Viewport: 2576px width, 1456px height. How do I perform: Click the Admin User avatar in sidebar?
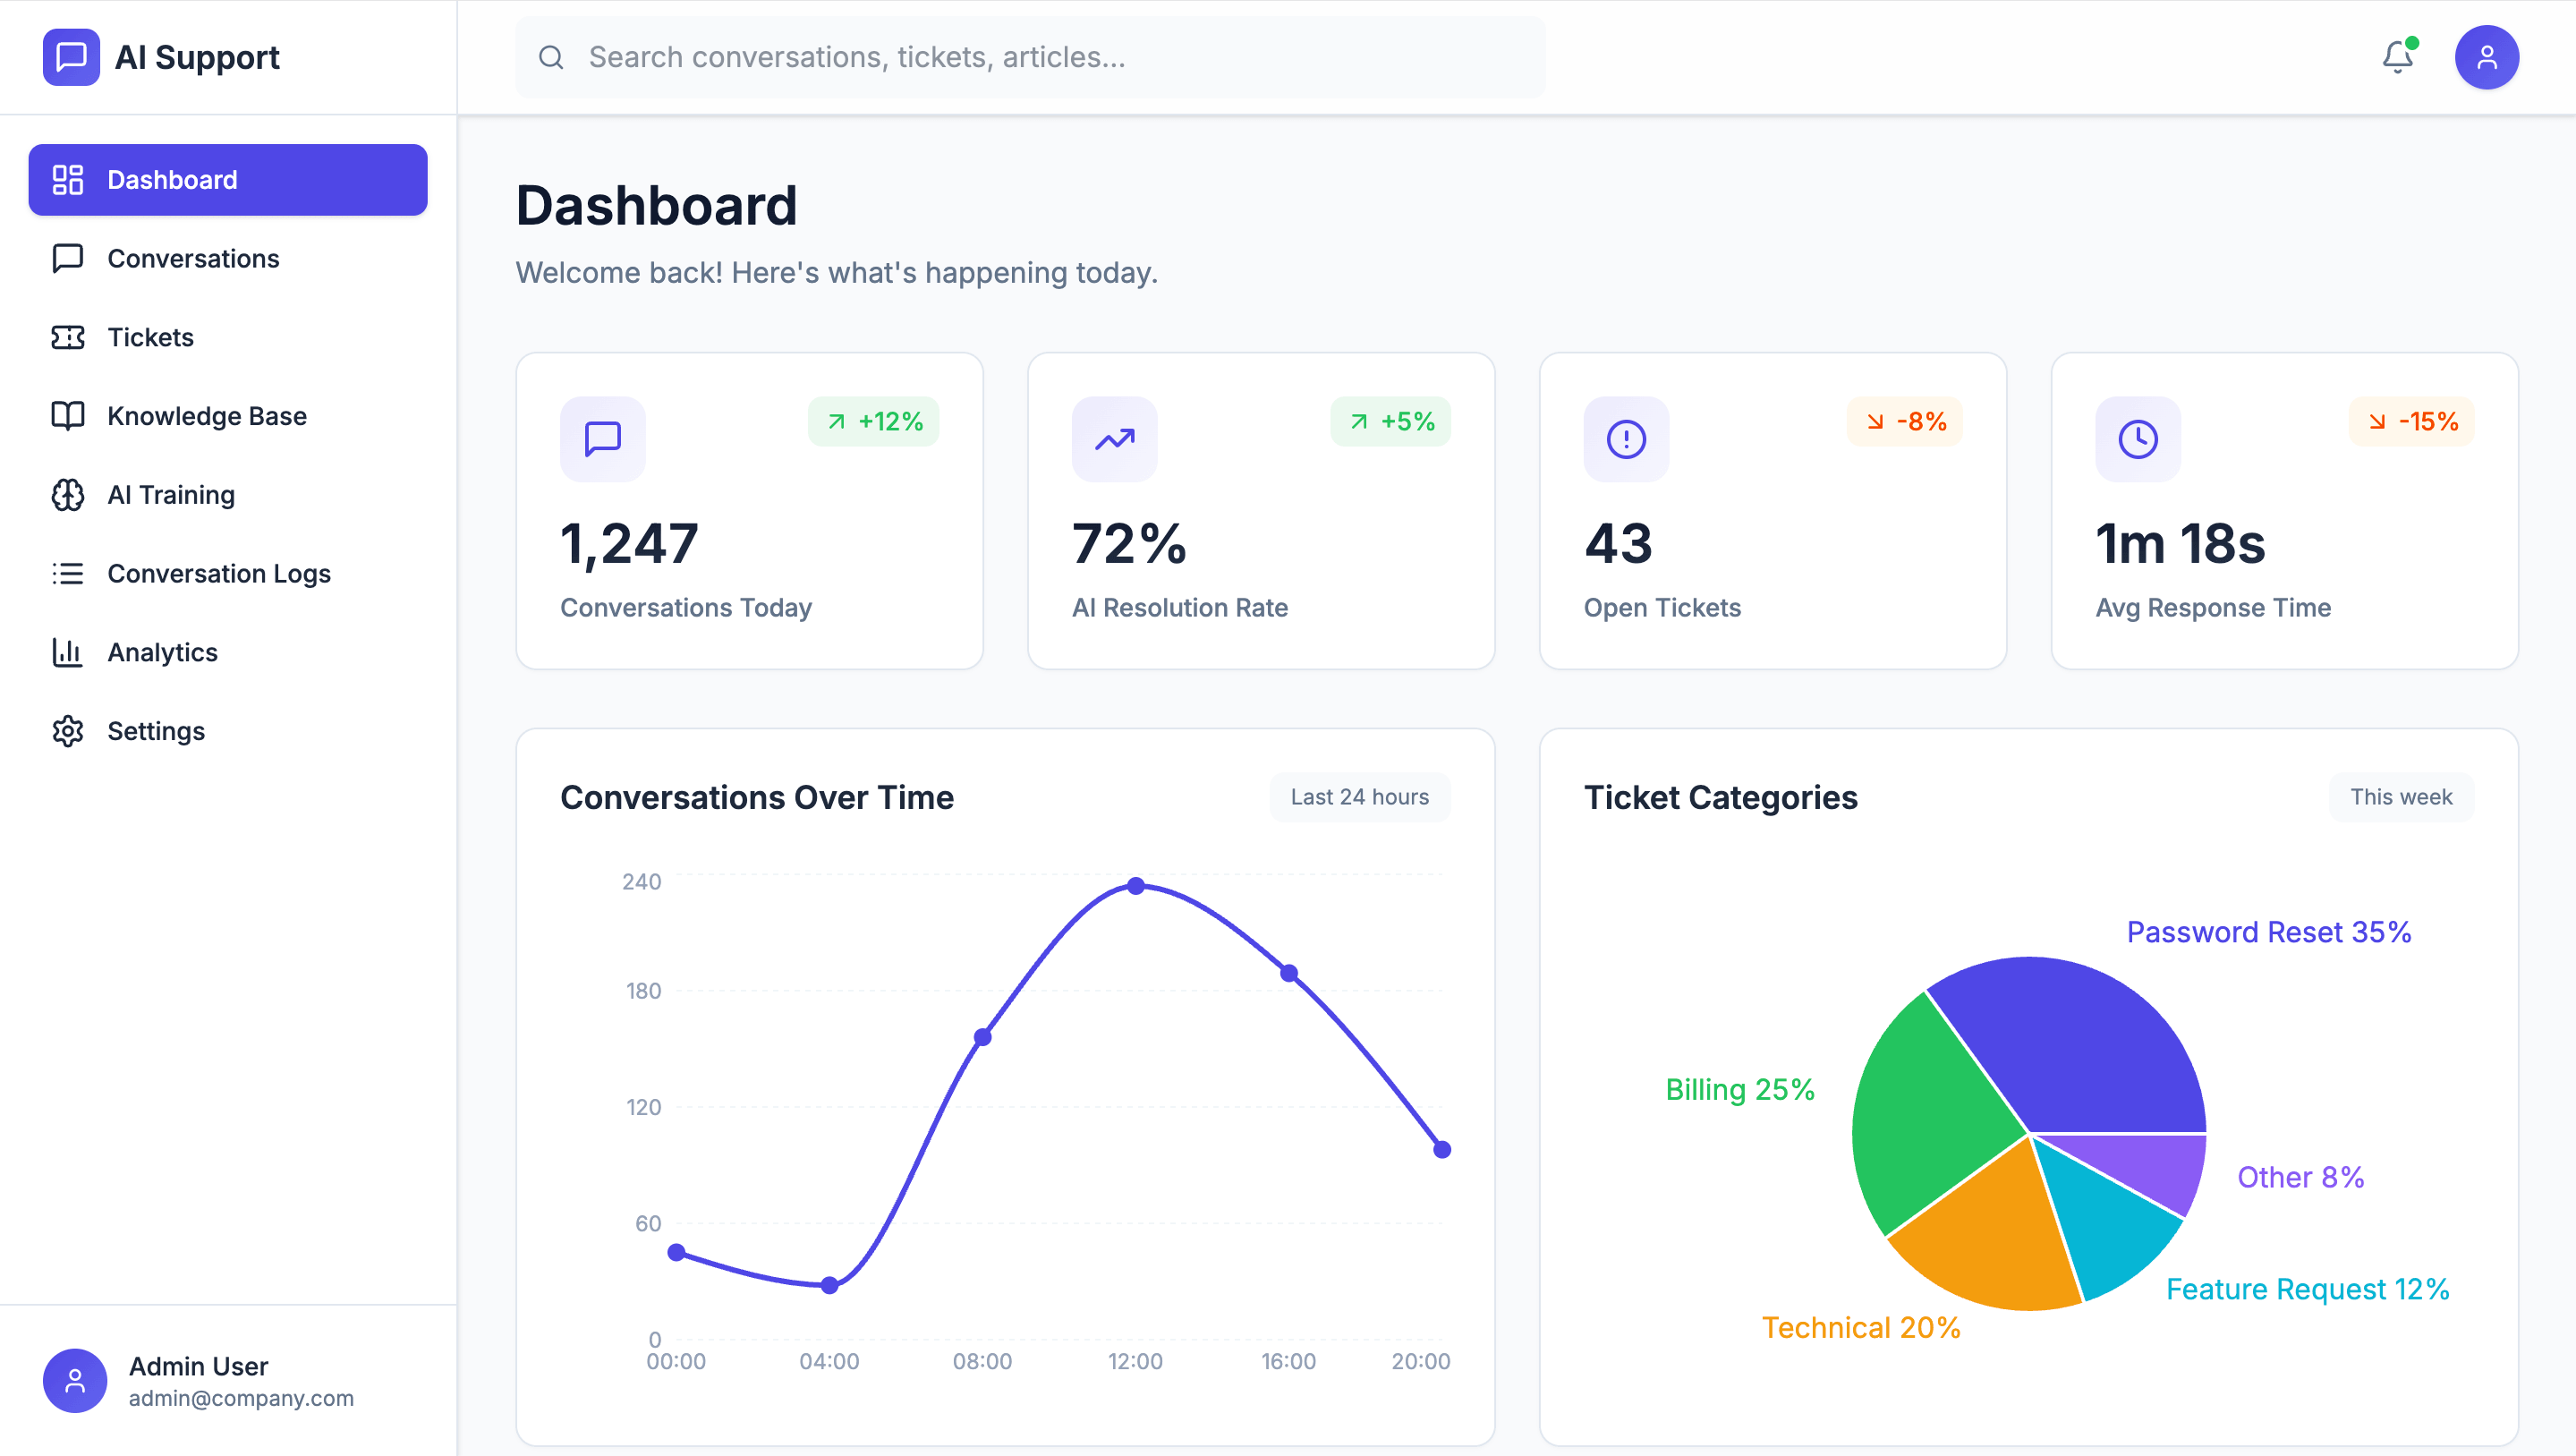pyautogui.click(x=75, y=1380)
